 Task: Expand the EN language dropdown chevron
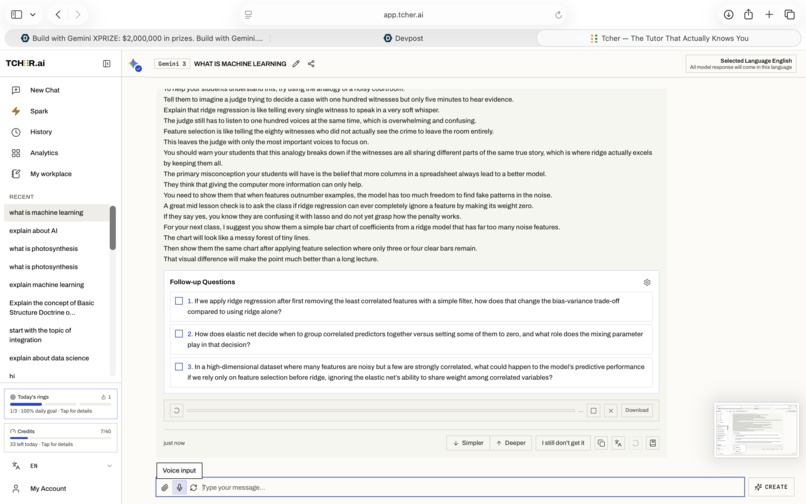(x=109, y=466)
